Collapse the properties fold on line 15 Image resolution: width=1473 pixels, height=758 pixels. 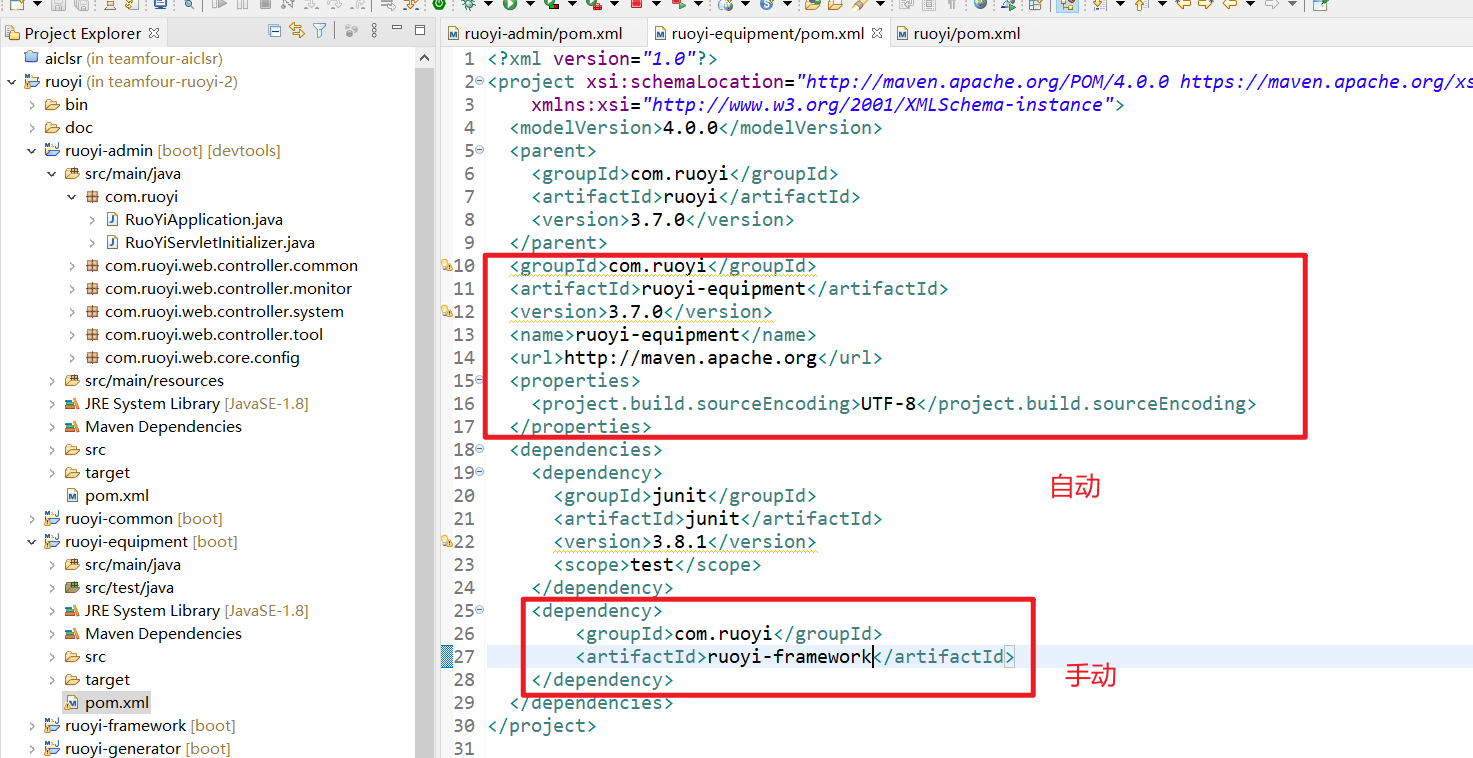479,380
